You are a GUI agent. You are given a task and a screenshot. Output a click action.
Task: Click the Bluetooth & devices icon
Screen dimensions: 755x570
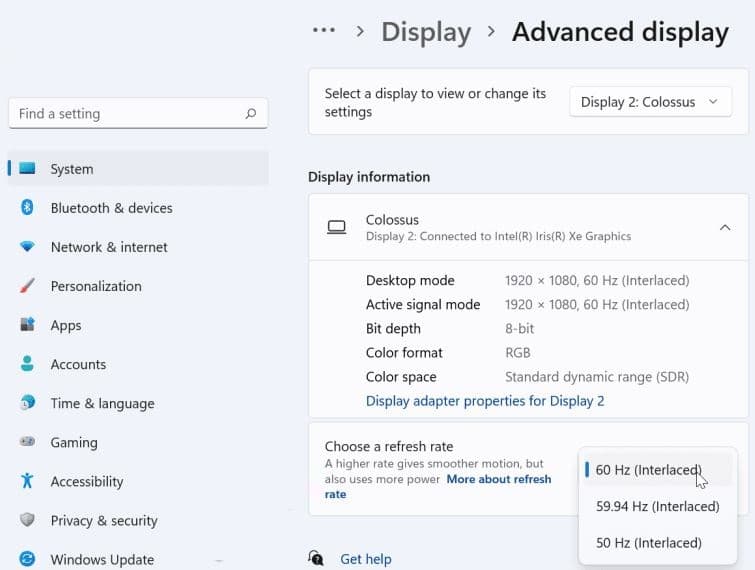point(28,208)
